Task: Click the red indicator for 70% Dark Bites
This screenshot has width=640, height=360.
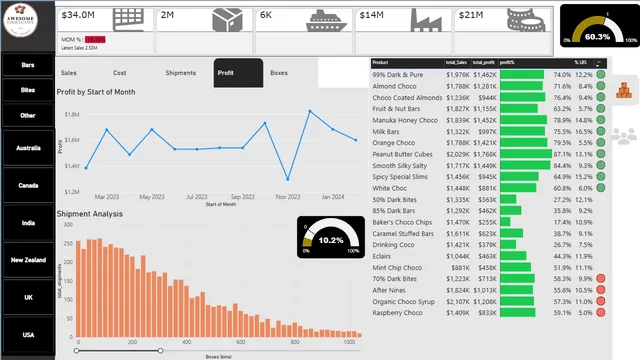Action: coord(600,278)
